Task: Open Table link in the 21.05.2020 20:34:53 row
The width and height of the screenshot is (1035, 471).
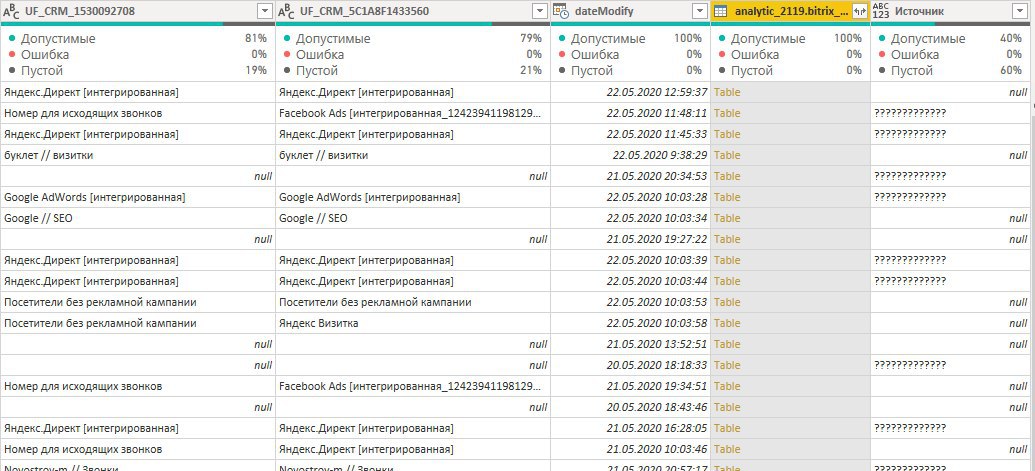Action: pos(727,176)
